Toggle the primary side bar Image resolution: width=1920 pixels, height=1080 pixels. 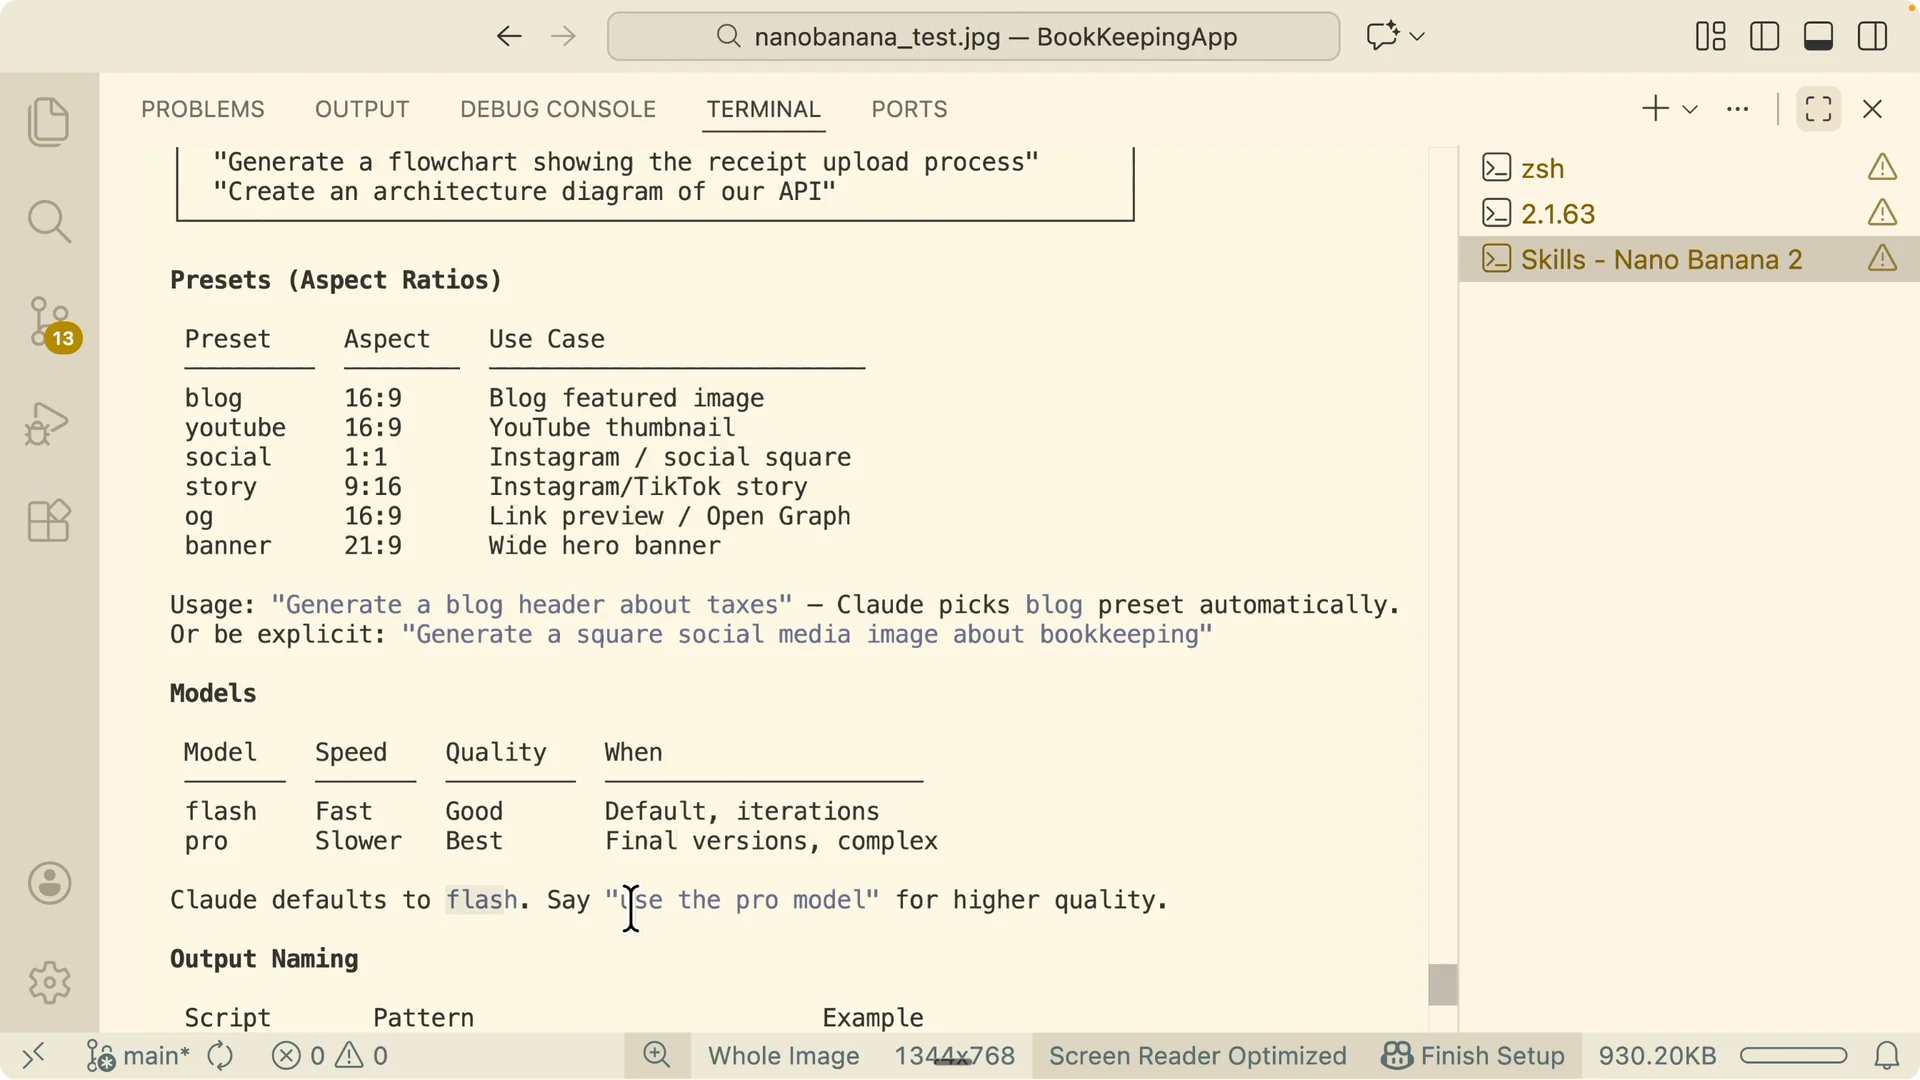click(x=1765, y=37)
